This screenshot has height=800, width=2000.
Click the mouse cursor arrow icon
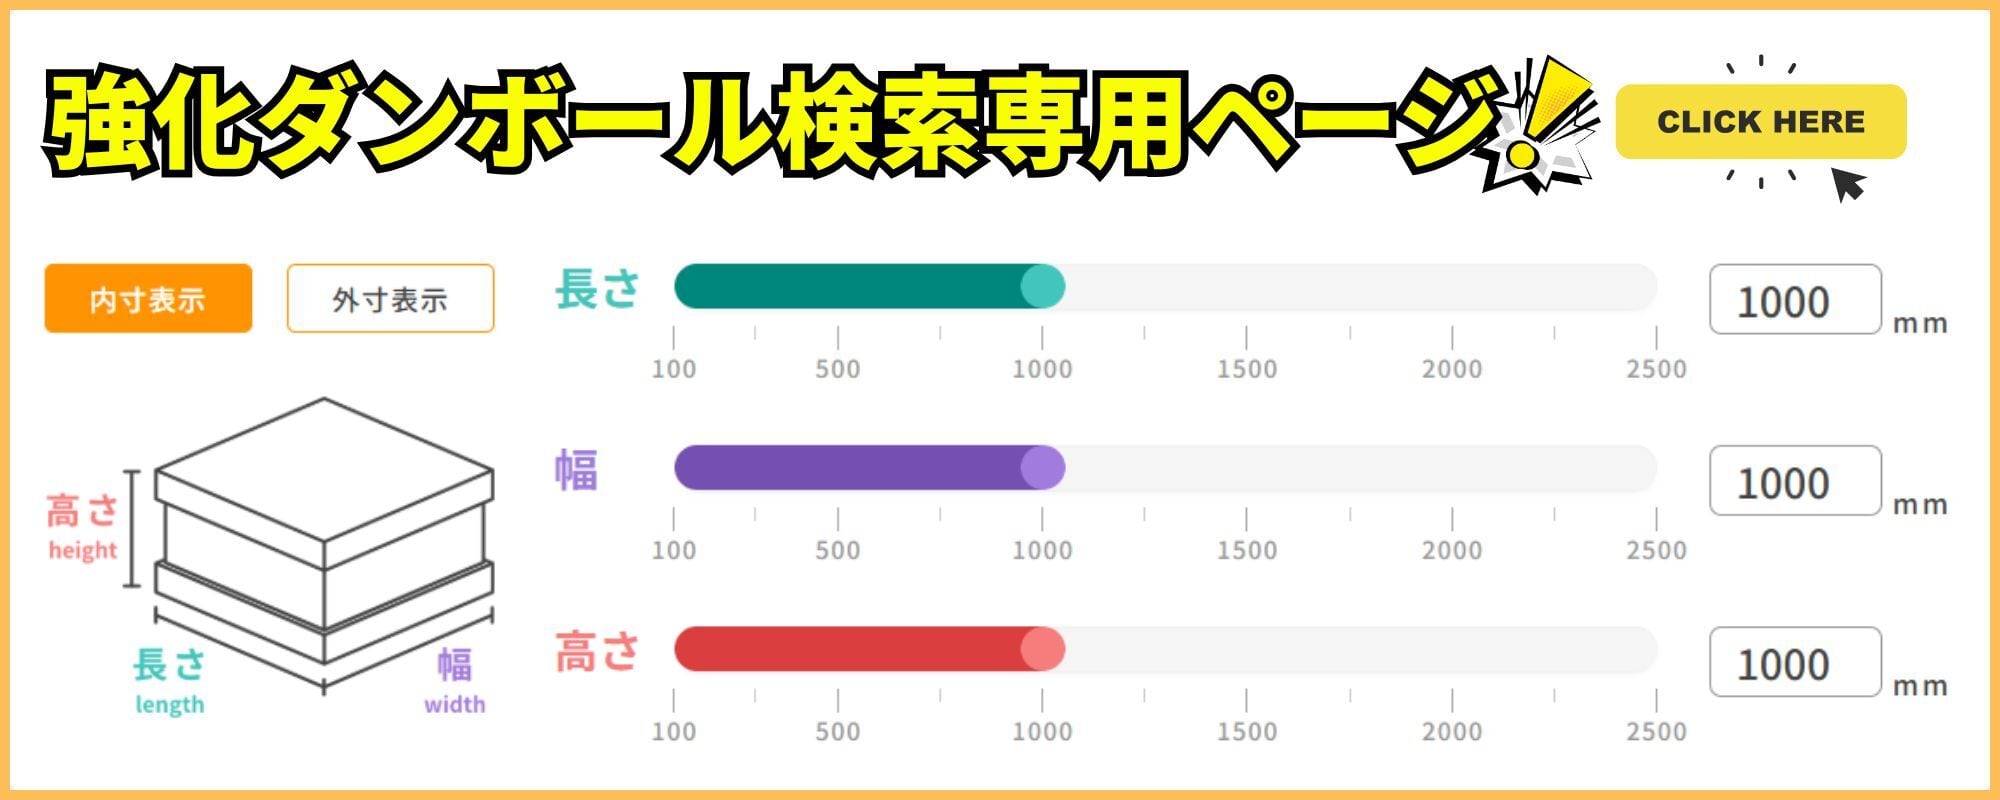click(x=1848, y=184)
